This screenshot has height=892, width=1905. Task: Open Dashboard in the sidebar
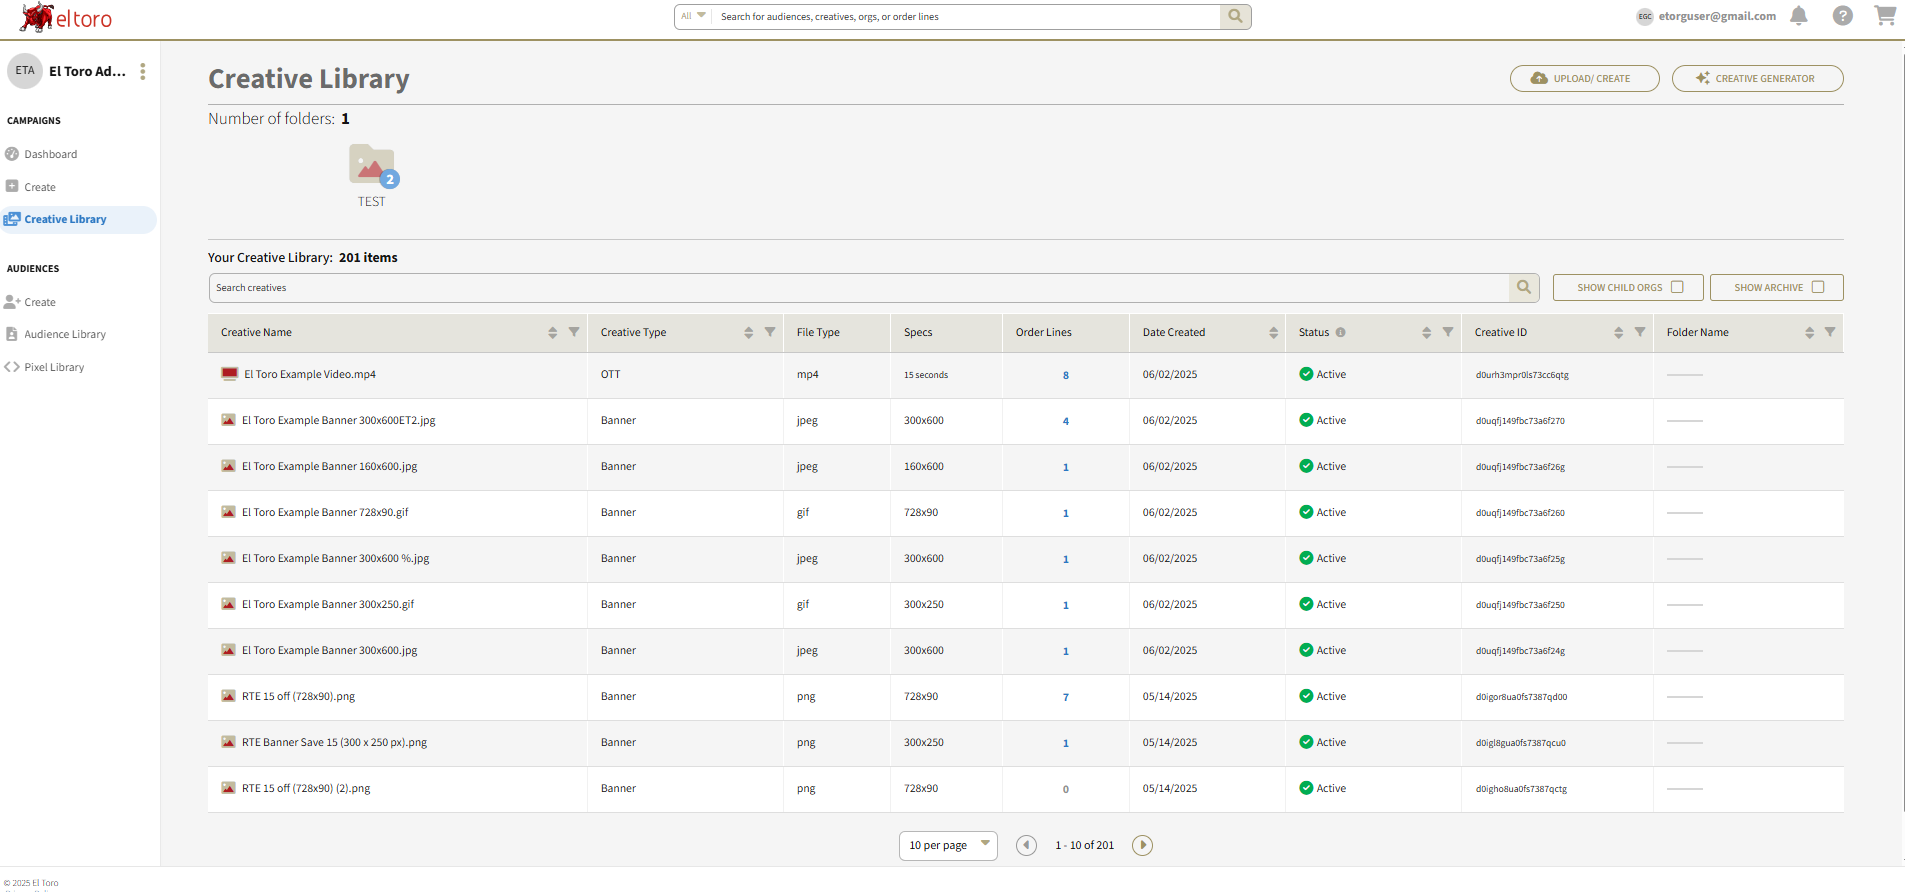[50, 155]
